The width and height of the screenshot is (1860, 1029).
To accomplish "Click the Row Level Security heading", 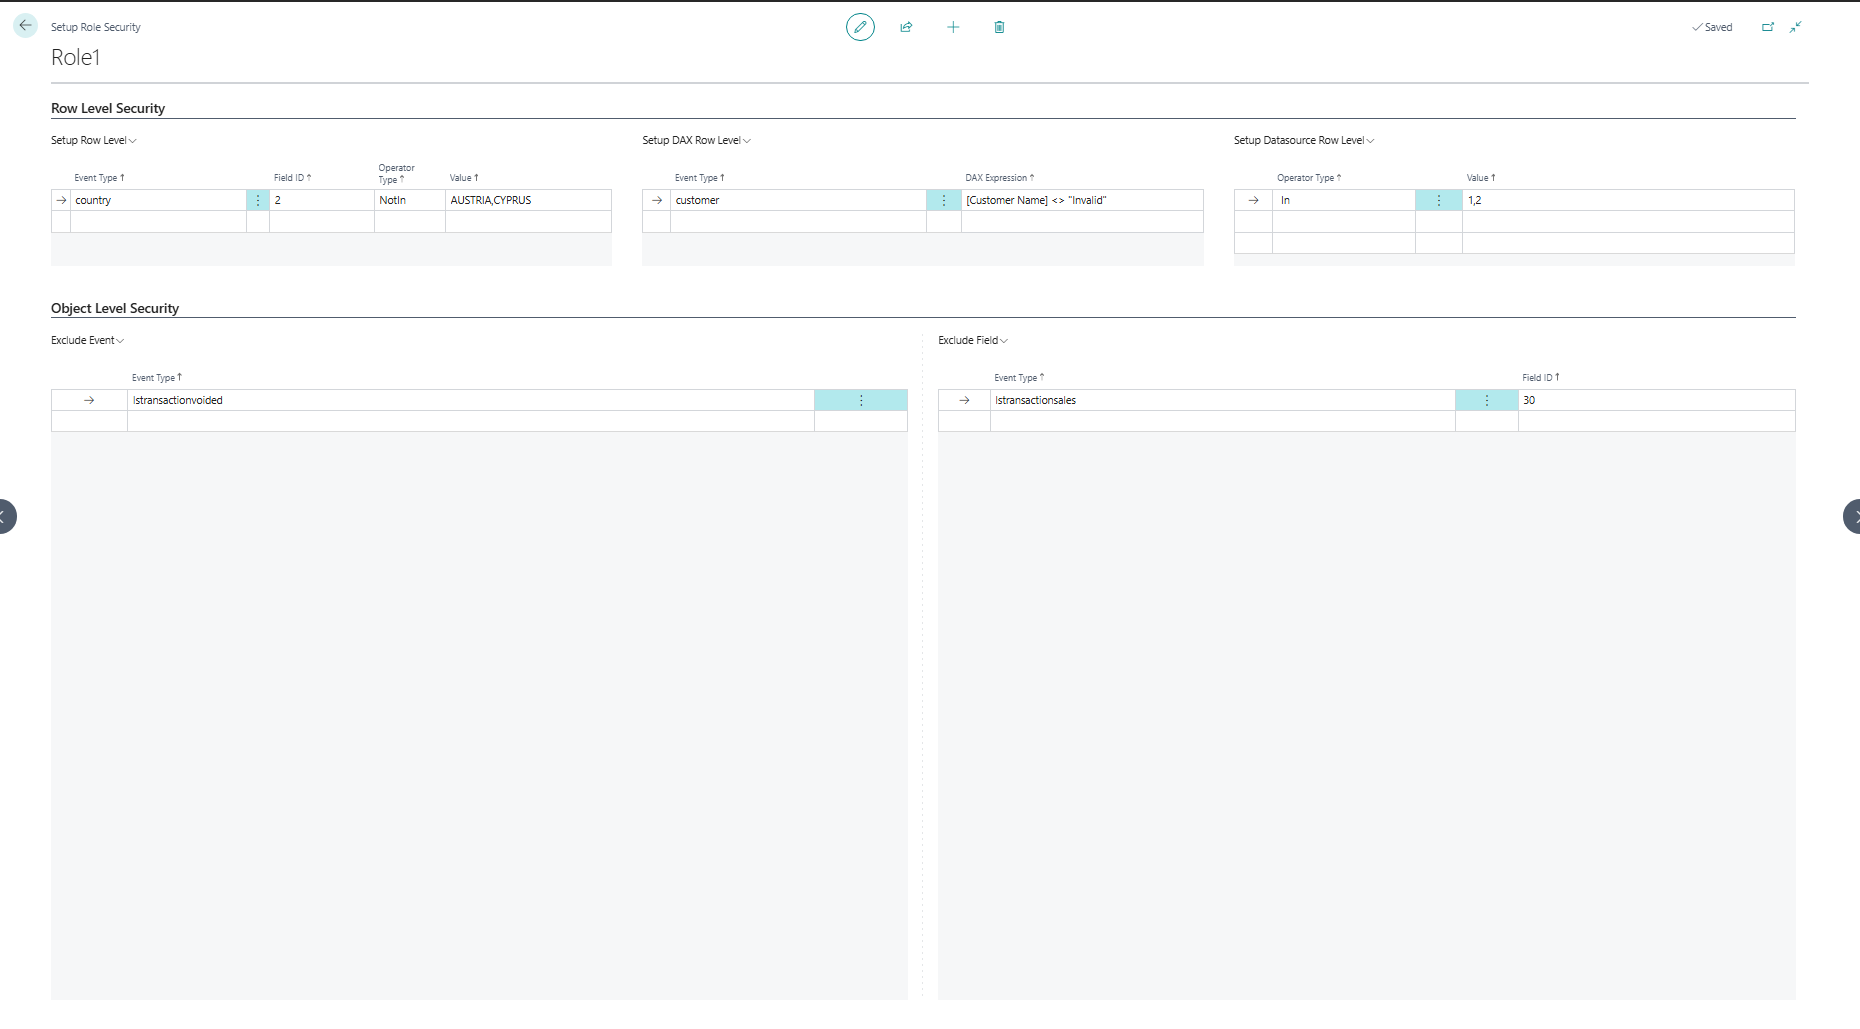I will coord(108,108).
